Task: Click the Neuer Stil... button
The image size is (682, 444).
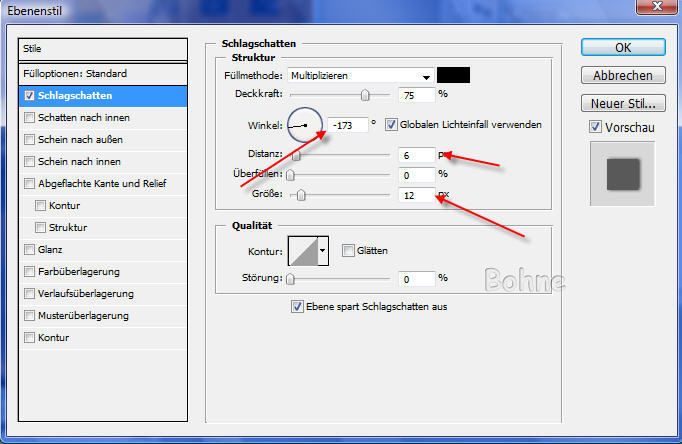Action: [x=622, y=103]
